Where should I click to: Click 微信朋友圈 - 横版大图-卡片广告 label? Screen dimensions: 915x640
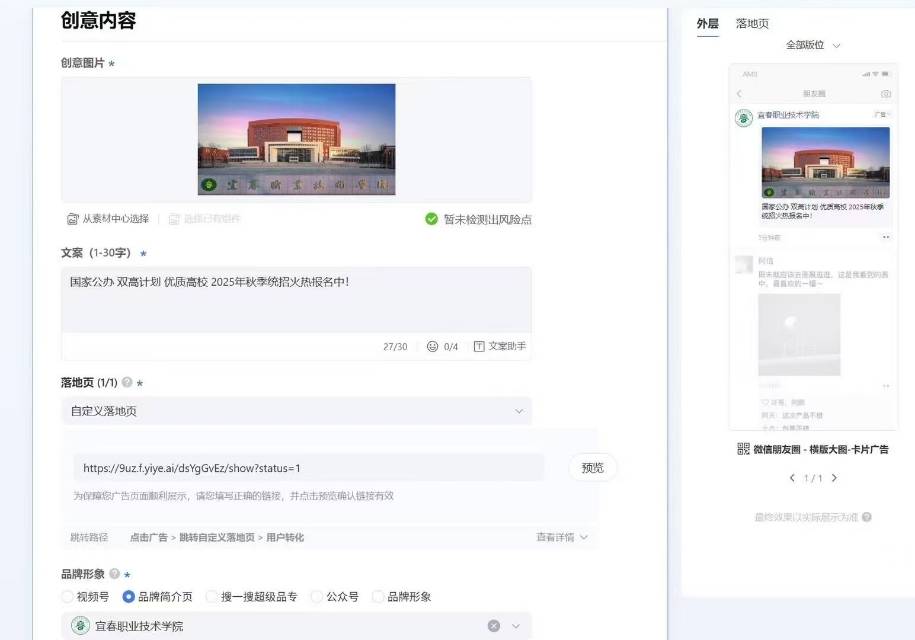(x=821, y=449)
